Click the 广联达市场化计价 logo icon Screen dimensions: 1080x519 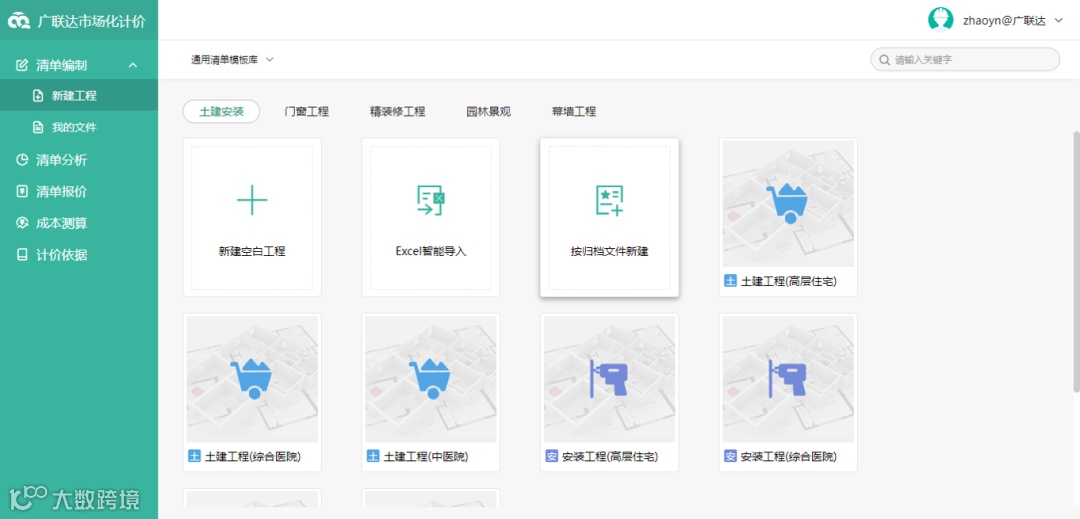pyautogui.click(x=19, y=21)
